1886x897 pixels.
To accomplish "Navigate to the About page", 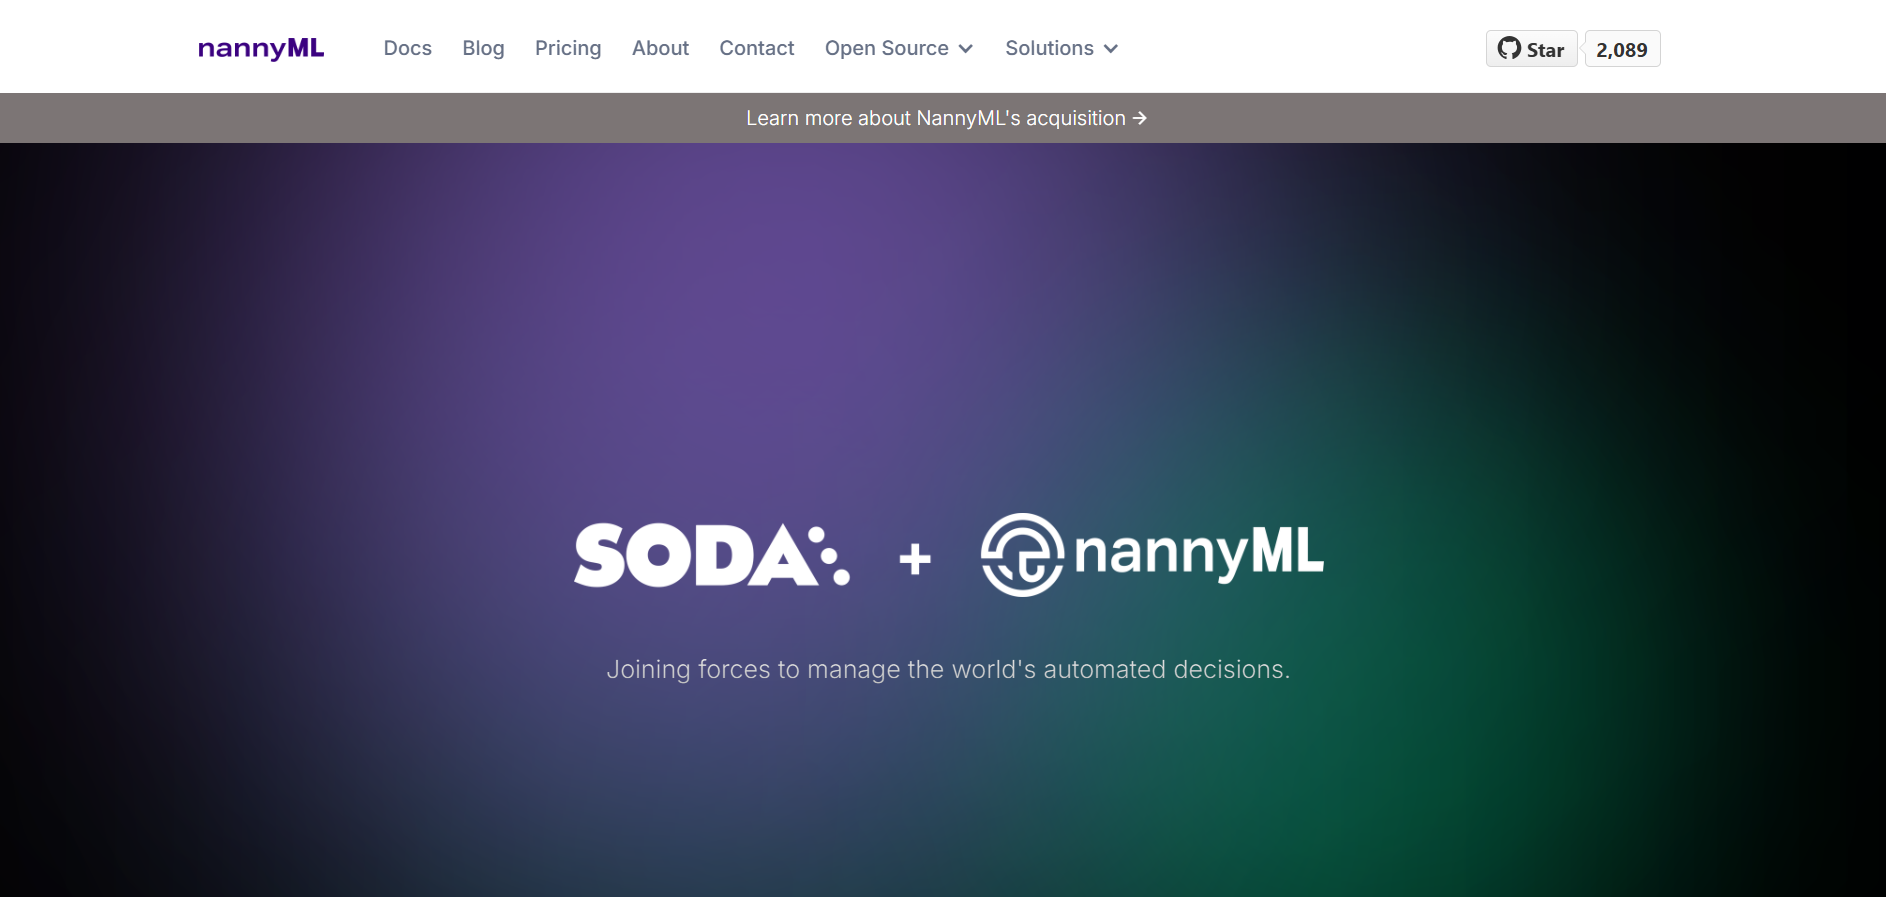I will (x=660, y=48).
